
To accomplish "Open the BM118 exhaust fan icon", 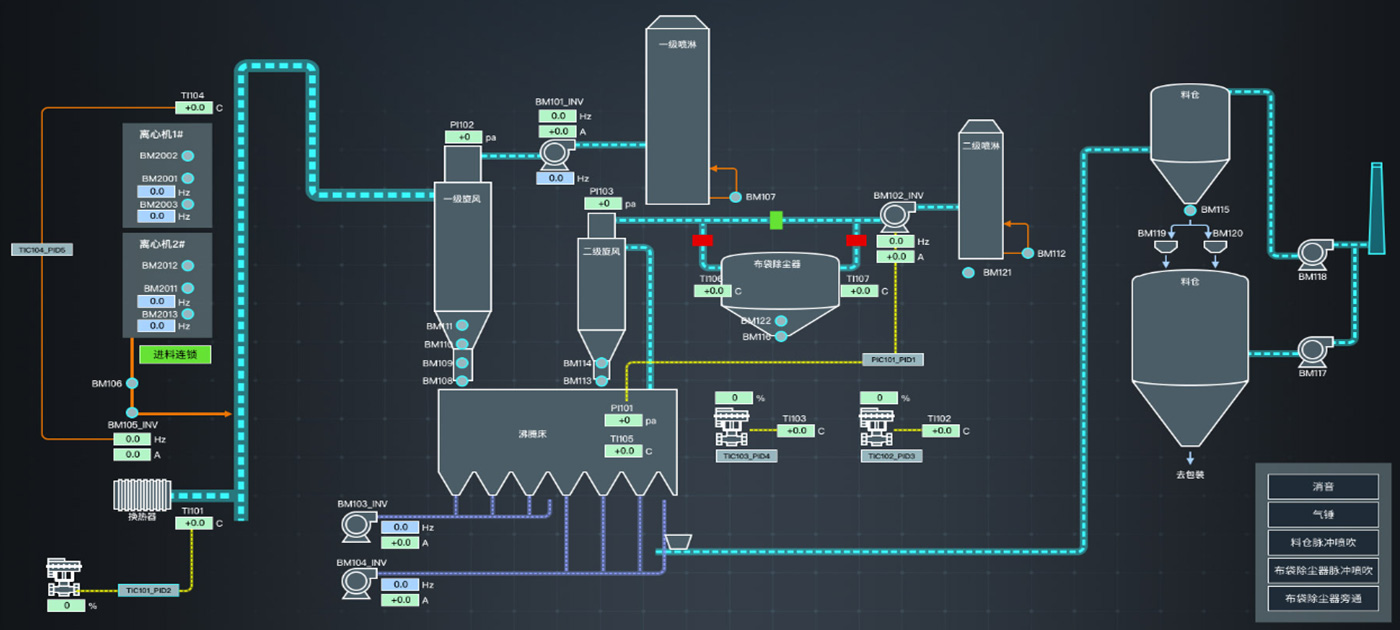I will (1312, 252).
